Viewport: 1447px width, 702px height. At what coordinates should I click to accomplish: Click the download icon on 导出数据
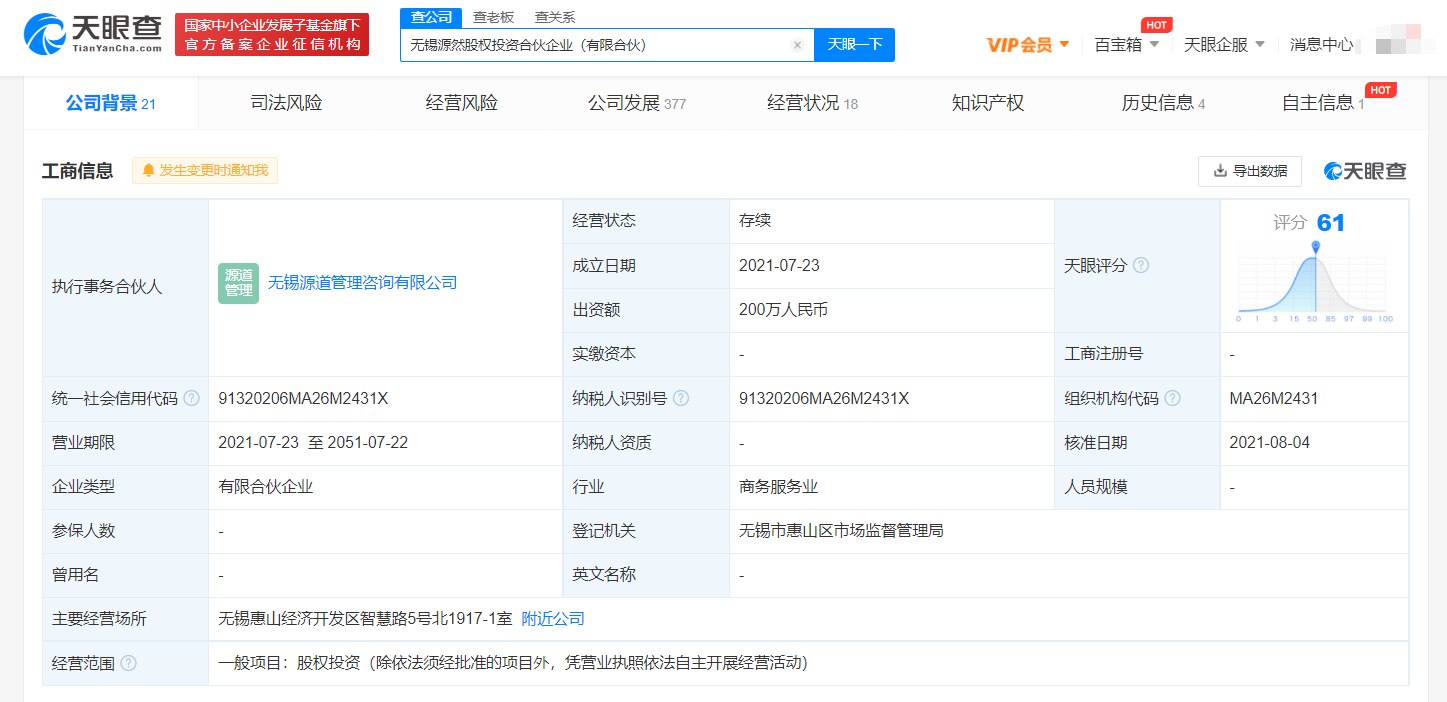click(x=1218, y=171)
